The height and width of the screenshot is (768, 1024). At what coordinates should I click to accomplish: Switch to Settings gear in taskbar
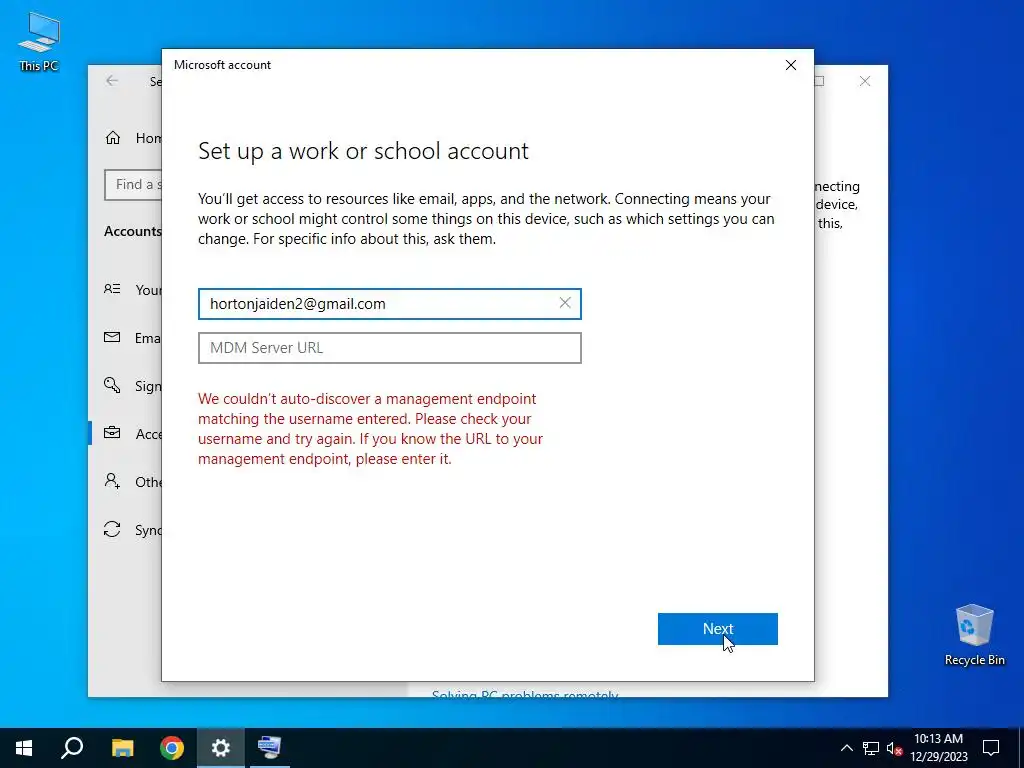[x=221, y=748]
